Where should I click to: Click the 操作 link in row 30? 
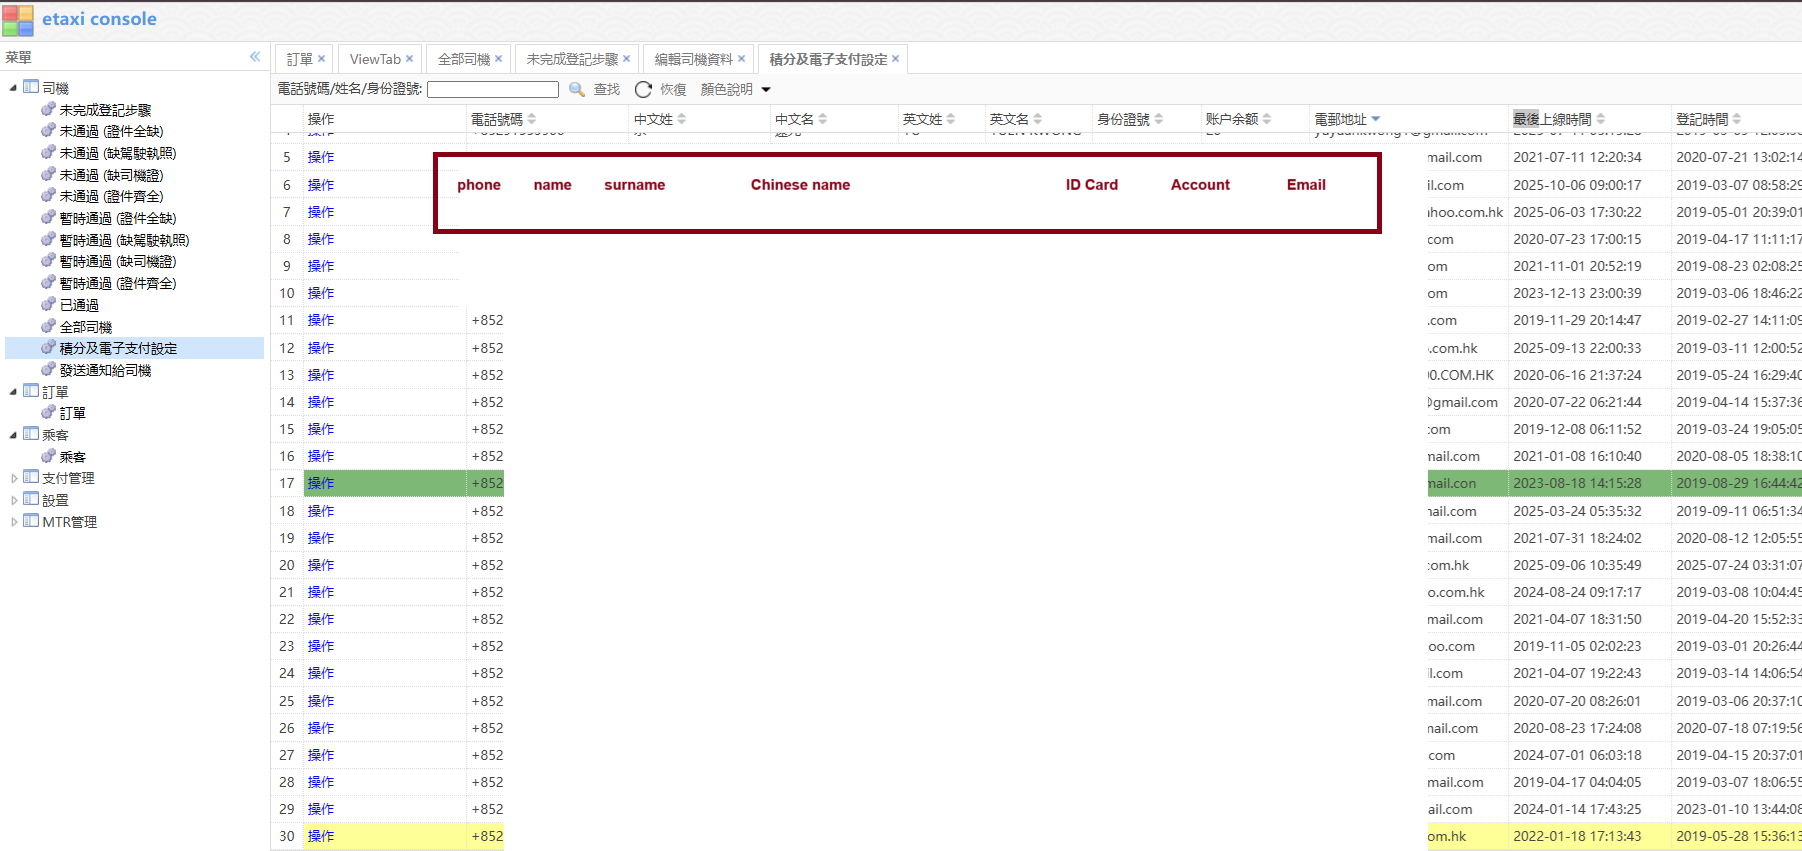[321, 836]
